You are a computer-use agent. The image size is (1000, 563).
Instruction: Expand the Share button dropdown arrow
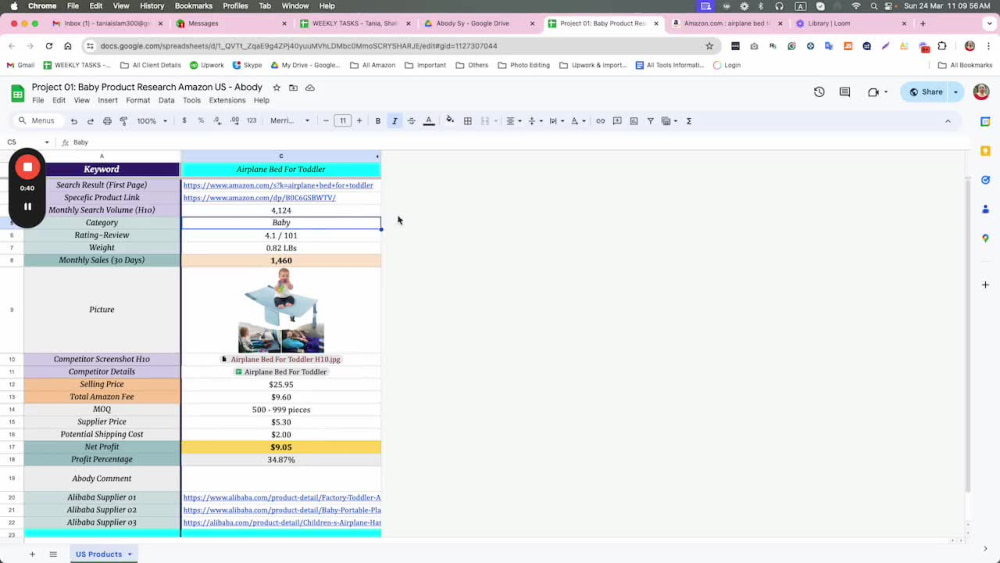(x=955, y=92)
